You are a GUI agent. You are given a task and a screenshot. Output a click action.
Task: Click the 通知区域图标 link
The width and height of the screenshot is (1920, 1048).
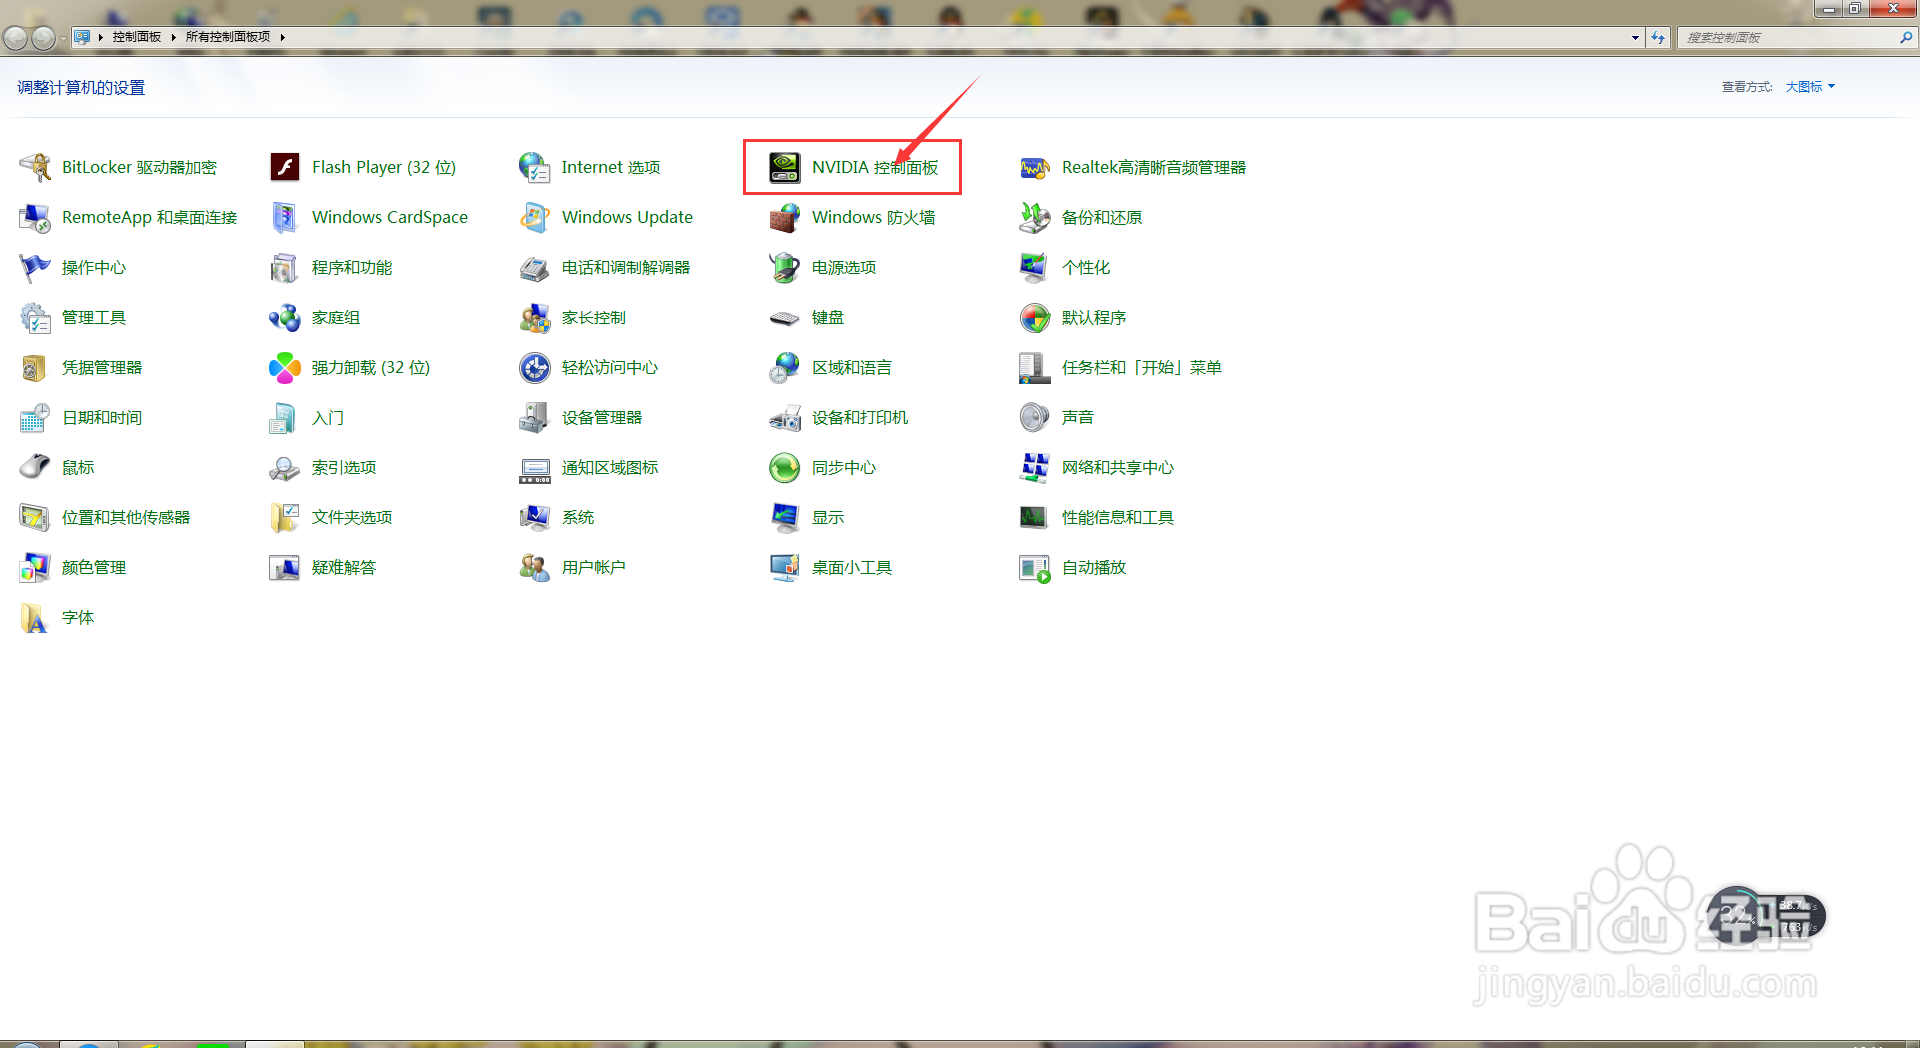[610, 467]
